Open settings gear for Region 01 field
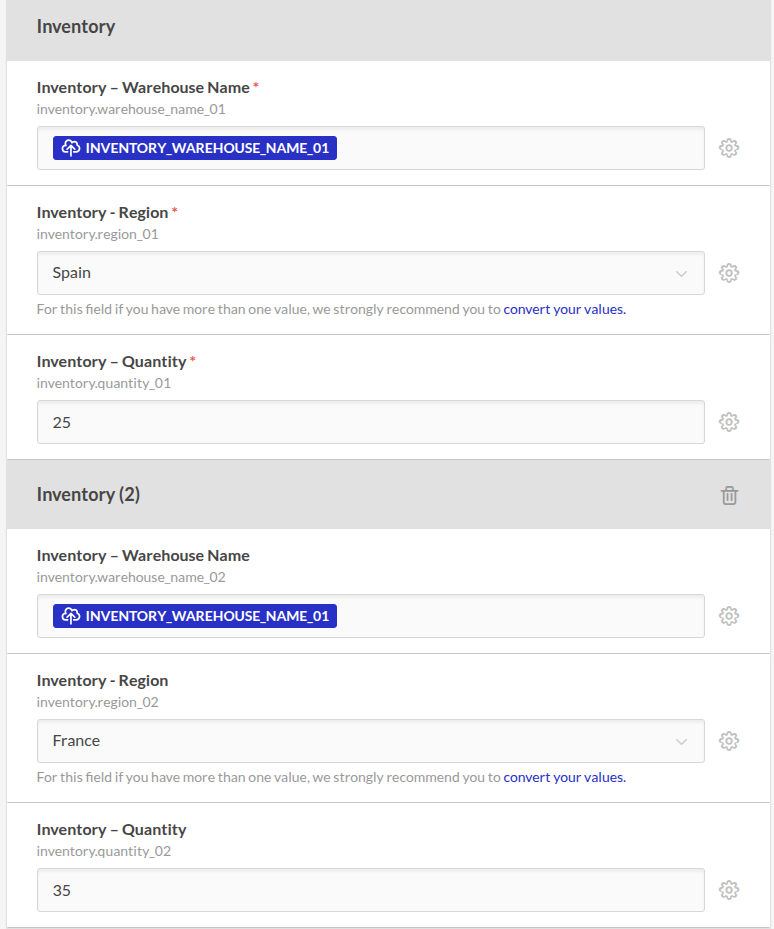The width and height of the screenshot is (774, 929). (728, 273)
